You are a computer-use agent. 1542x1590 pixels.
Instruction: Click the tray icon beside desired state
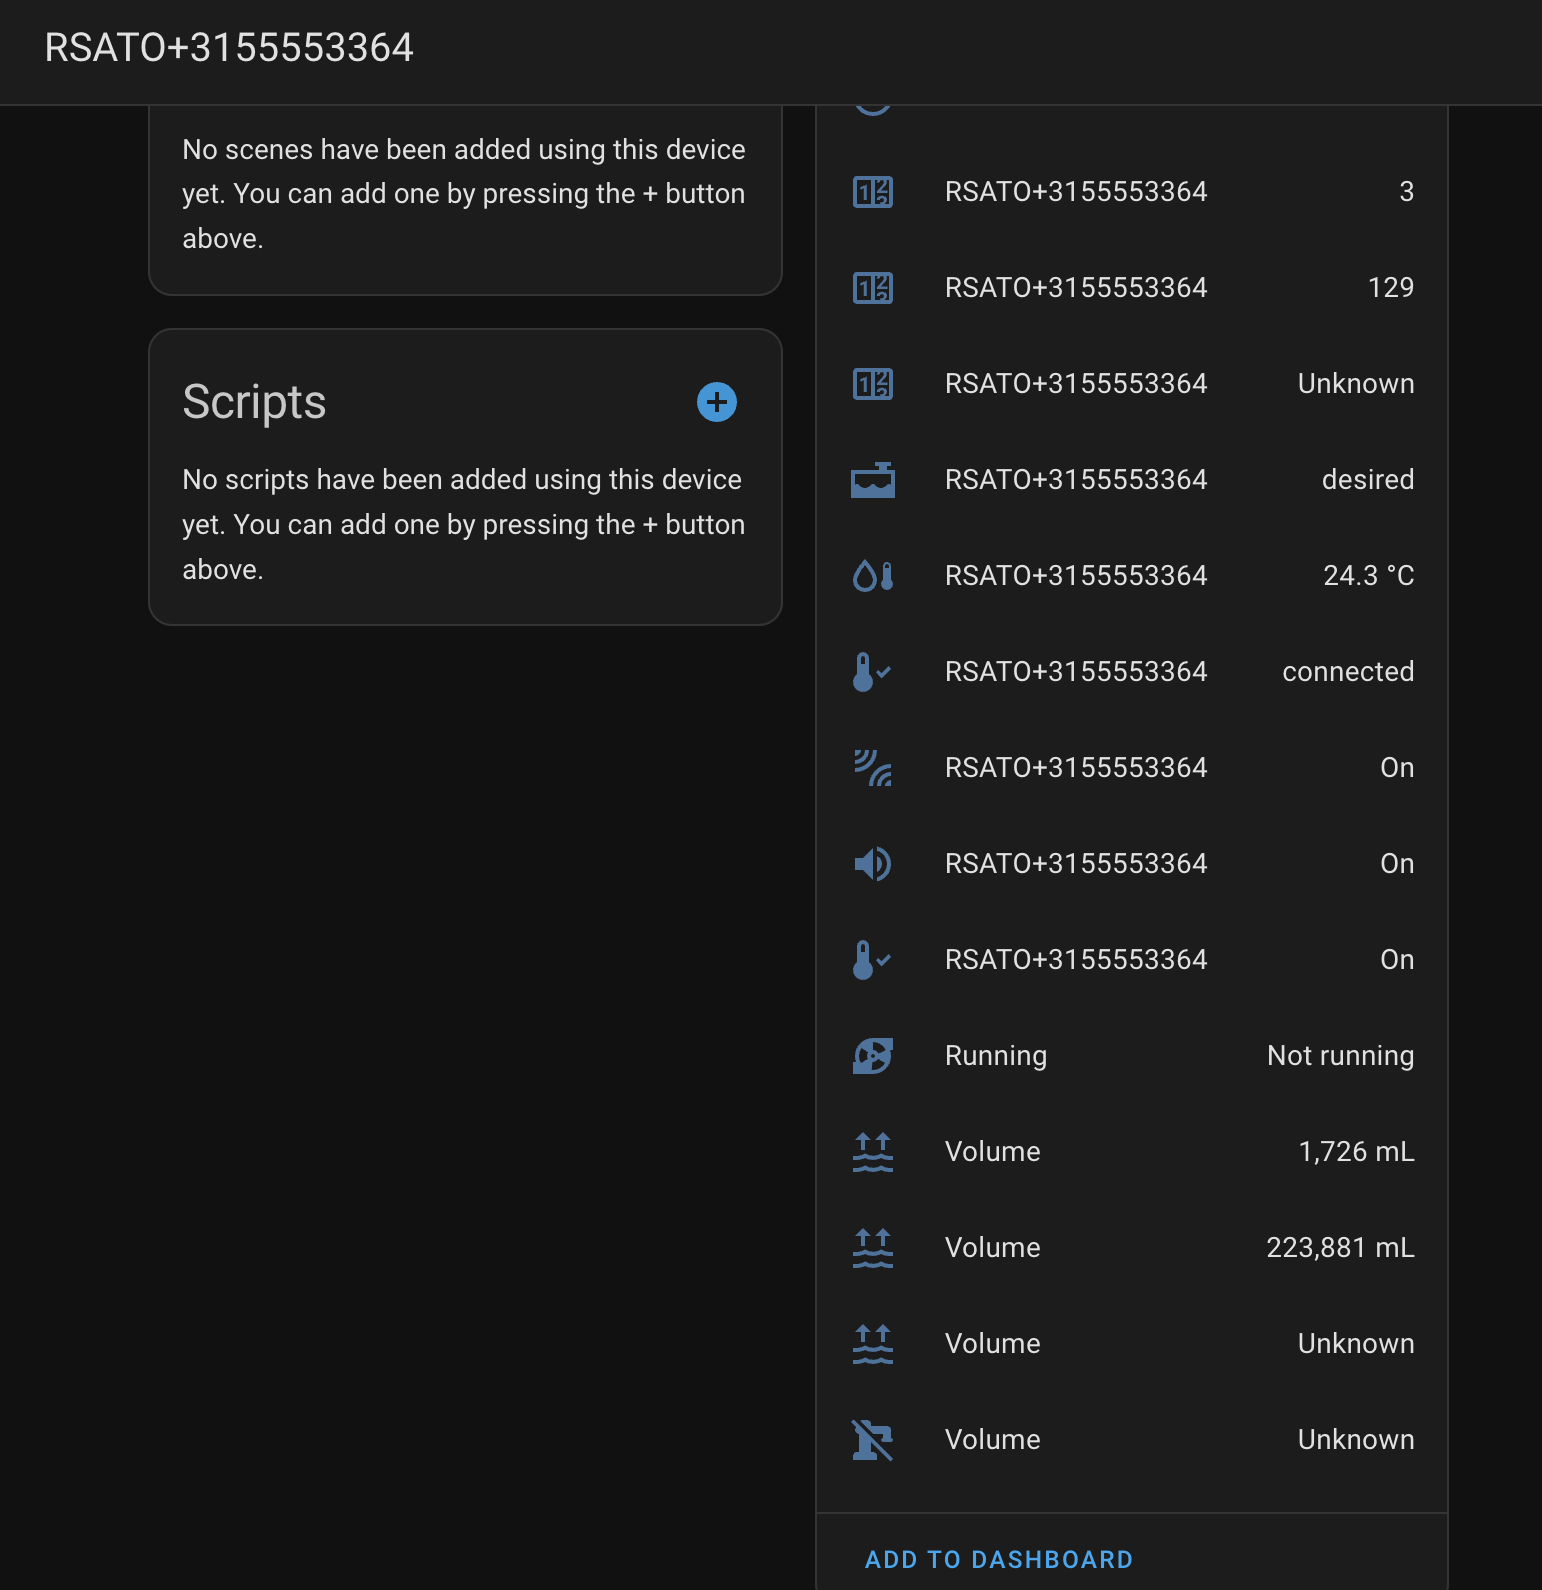tap(872, 480)
